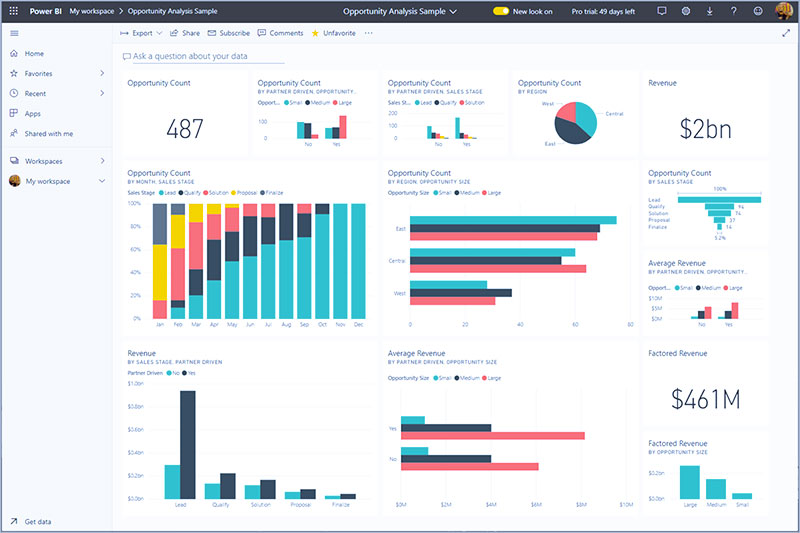Screen dimensions: 800x533
Task: Click the feedback smiley icon
Action: click(758, 11)
